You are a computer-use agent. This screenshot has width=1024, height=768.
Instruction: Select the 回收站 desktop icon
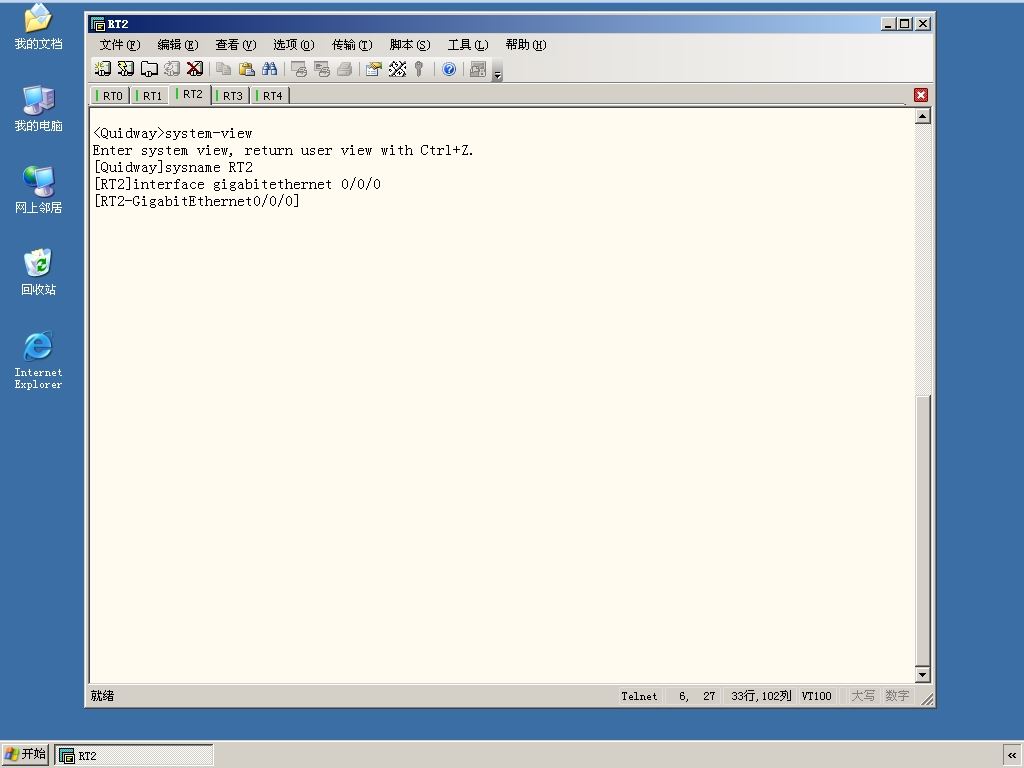(x=38, y=272)
